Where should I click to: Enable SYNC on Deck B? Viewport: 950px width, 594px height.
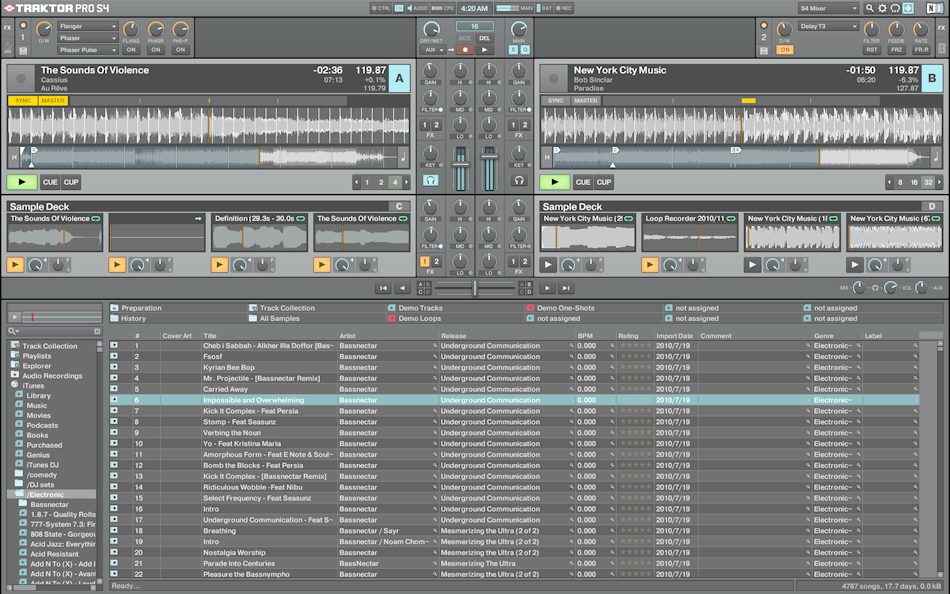[x=556, y=101]
